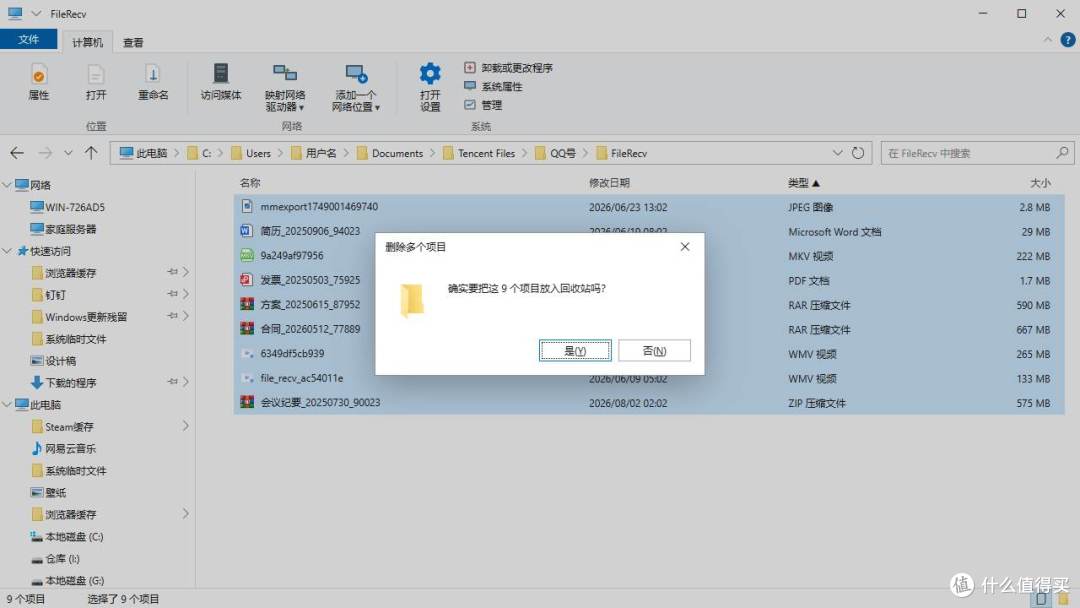
Task: Collapse the 快速访问 tree node
Action: pyautogui.click(x=7, y=251)
